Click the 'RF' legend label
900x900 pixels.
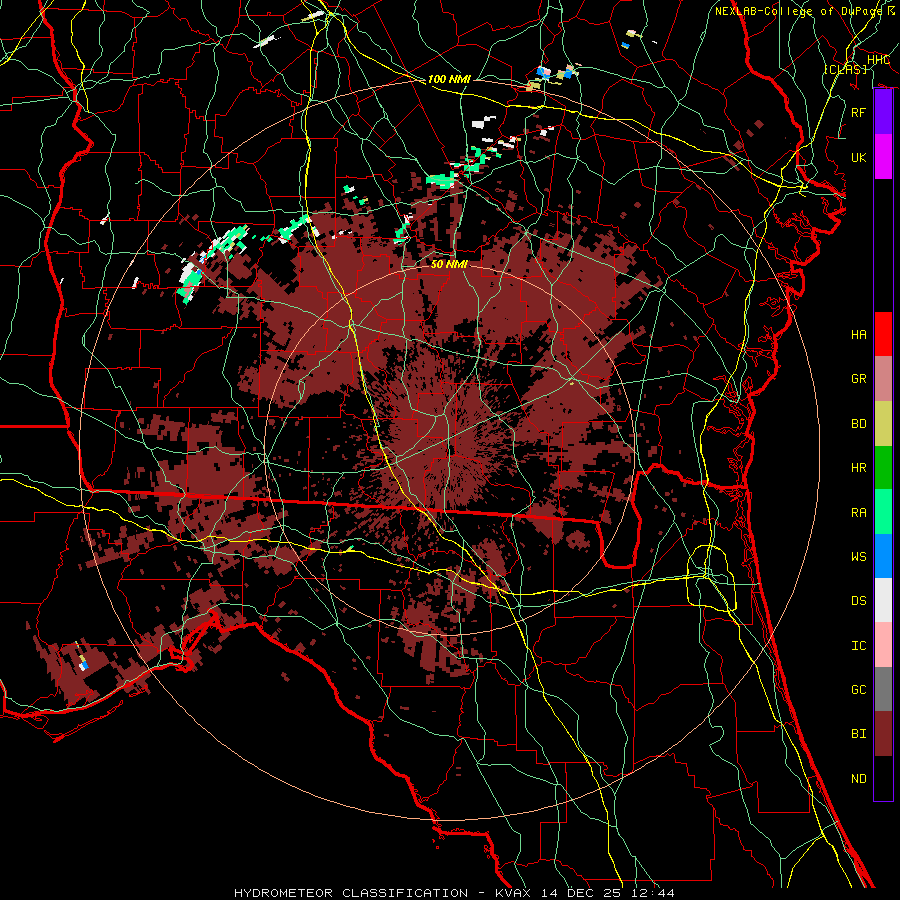tap(858, 112)
